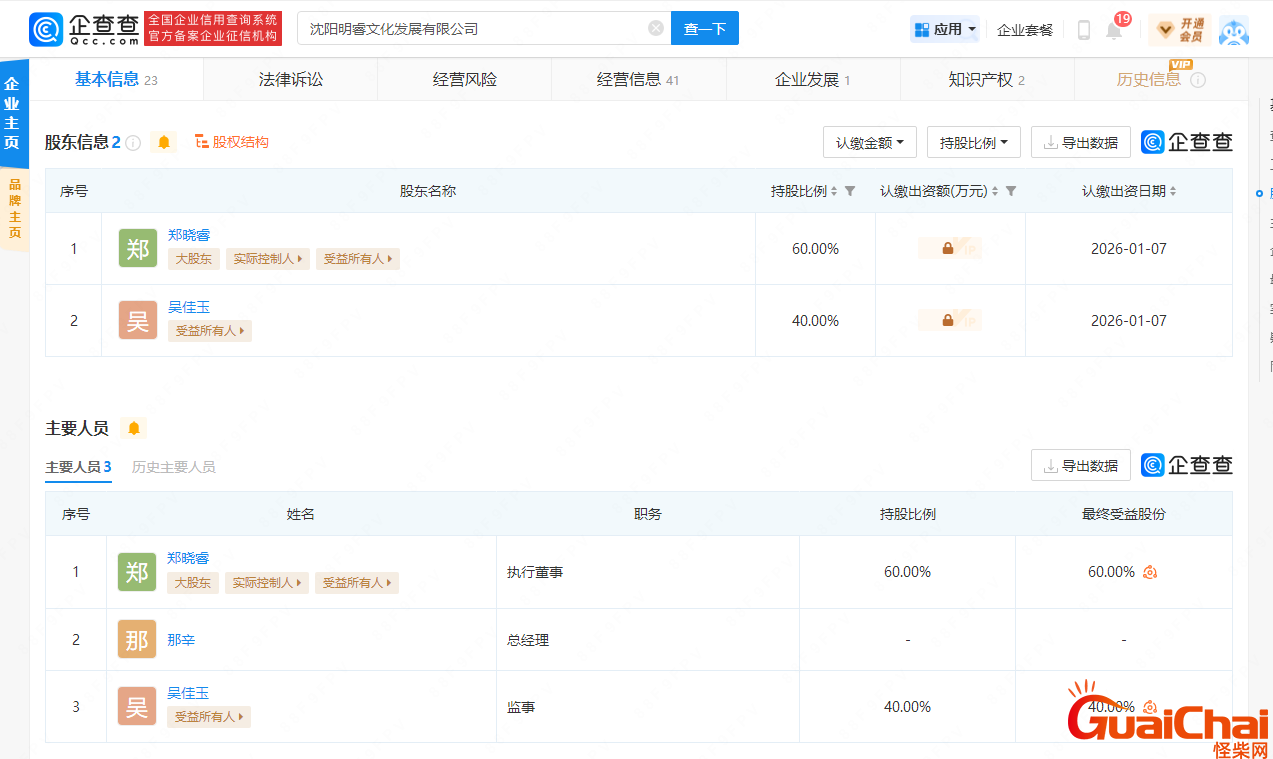Click the 股权结构 link

(232, 142)
